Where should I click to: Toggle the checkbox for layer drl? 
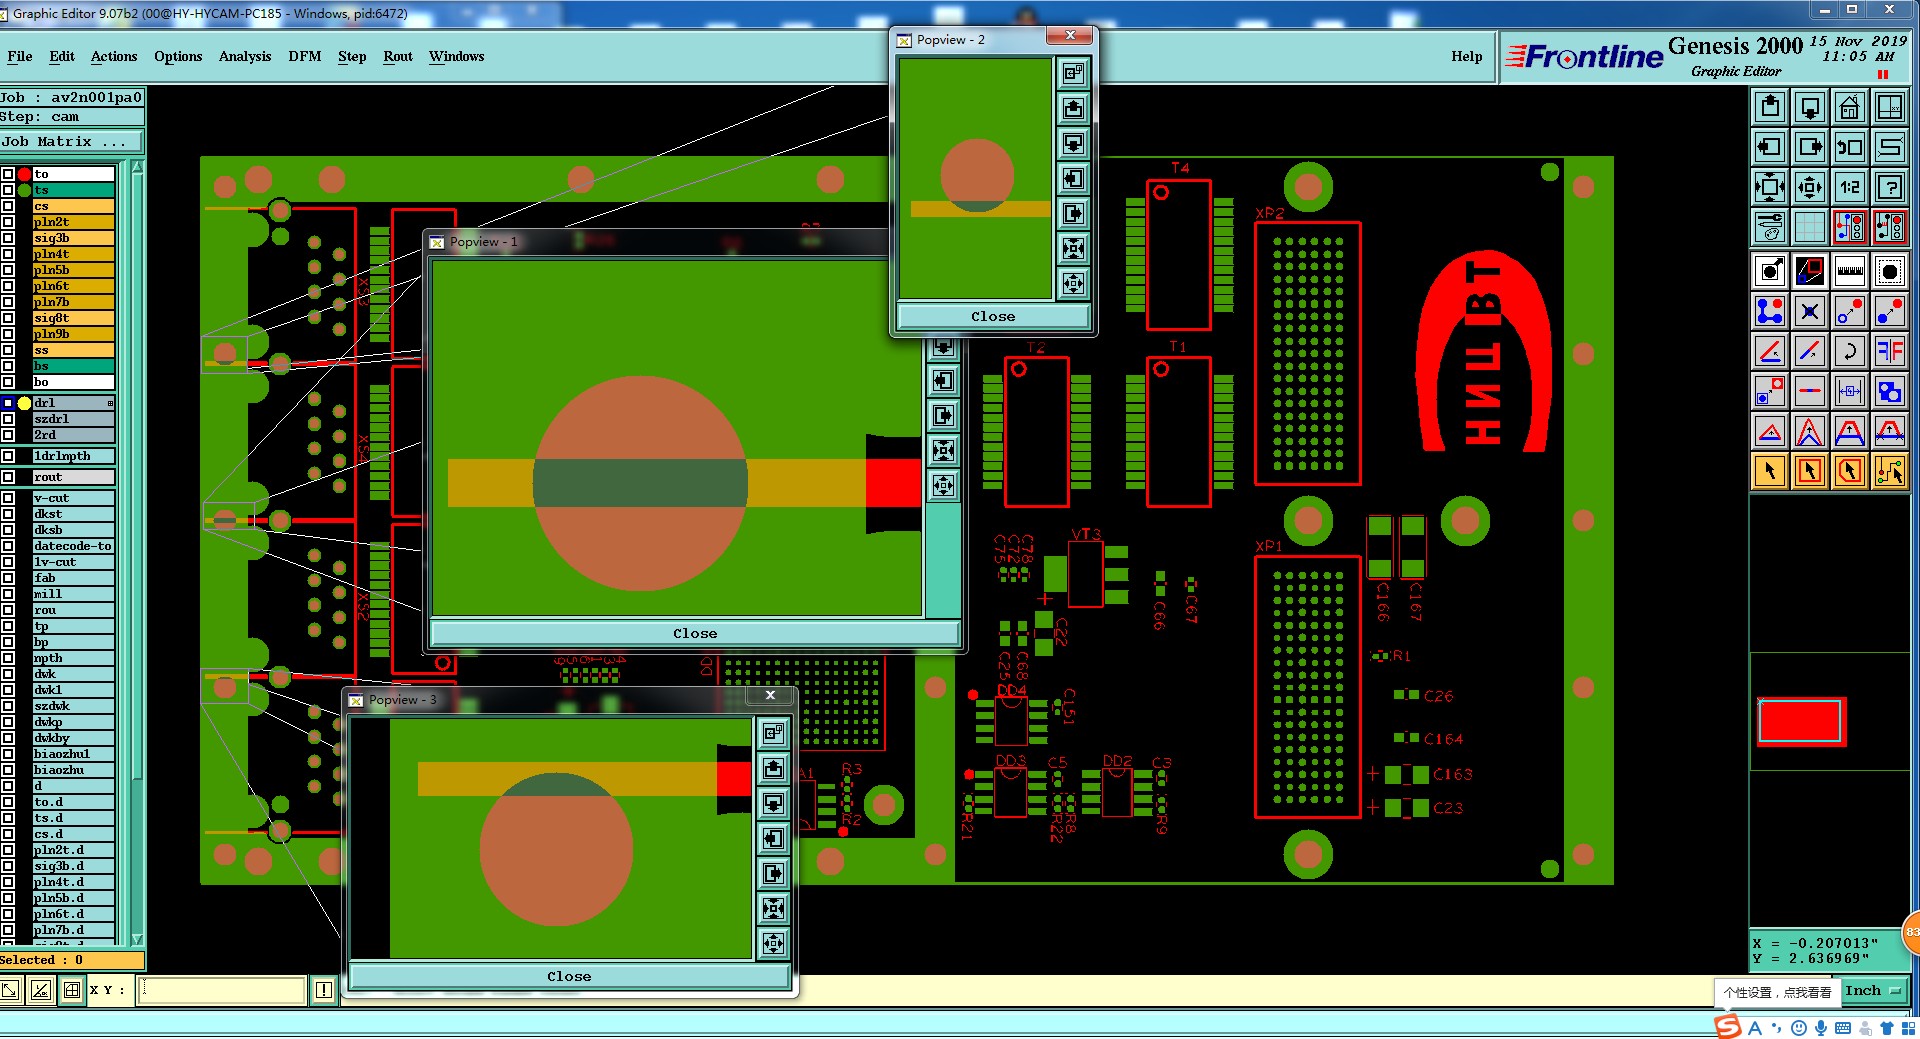[x=8, y=403]
